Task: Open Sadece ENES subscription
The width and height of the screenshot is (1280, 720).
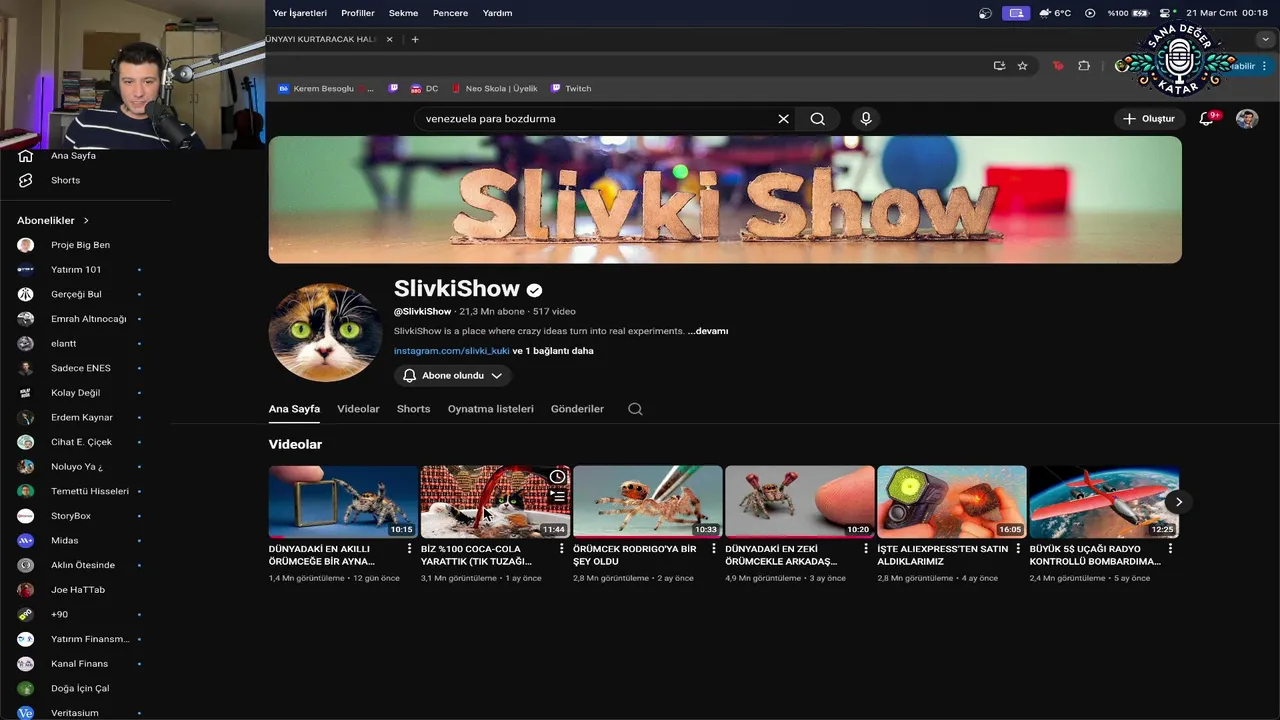Action: tap(80, 368)
